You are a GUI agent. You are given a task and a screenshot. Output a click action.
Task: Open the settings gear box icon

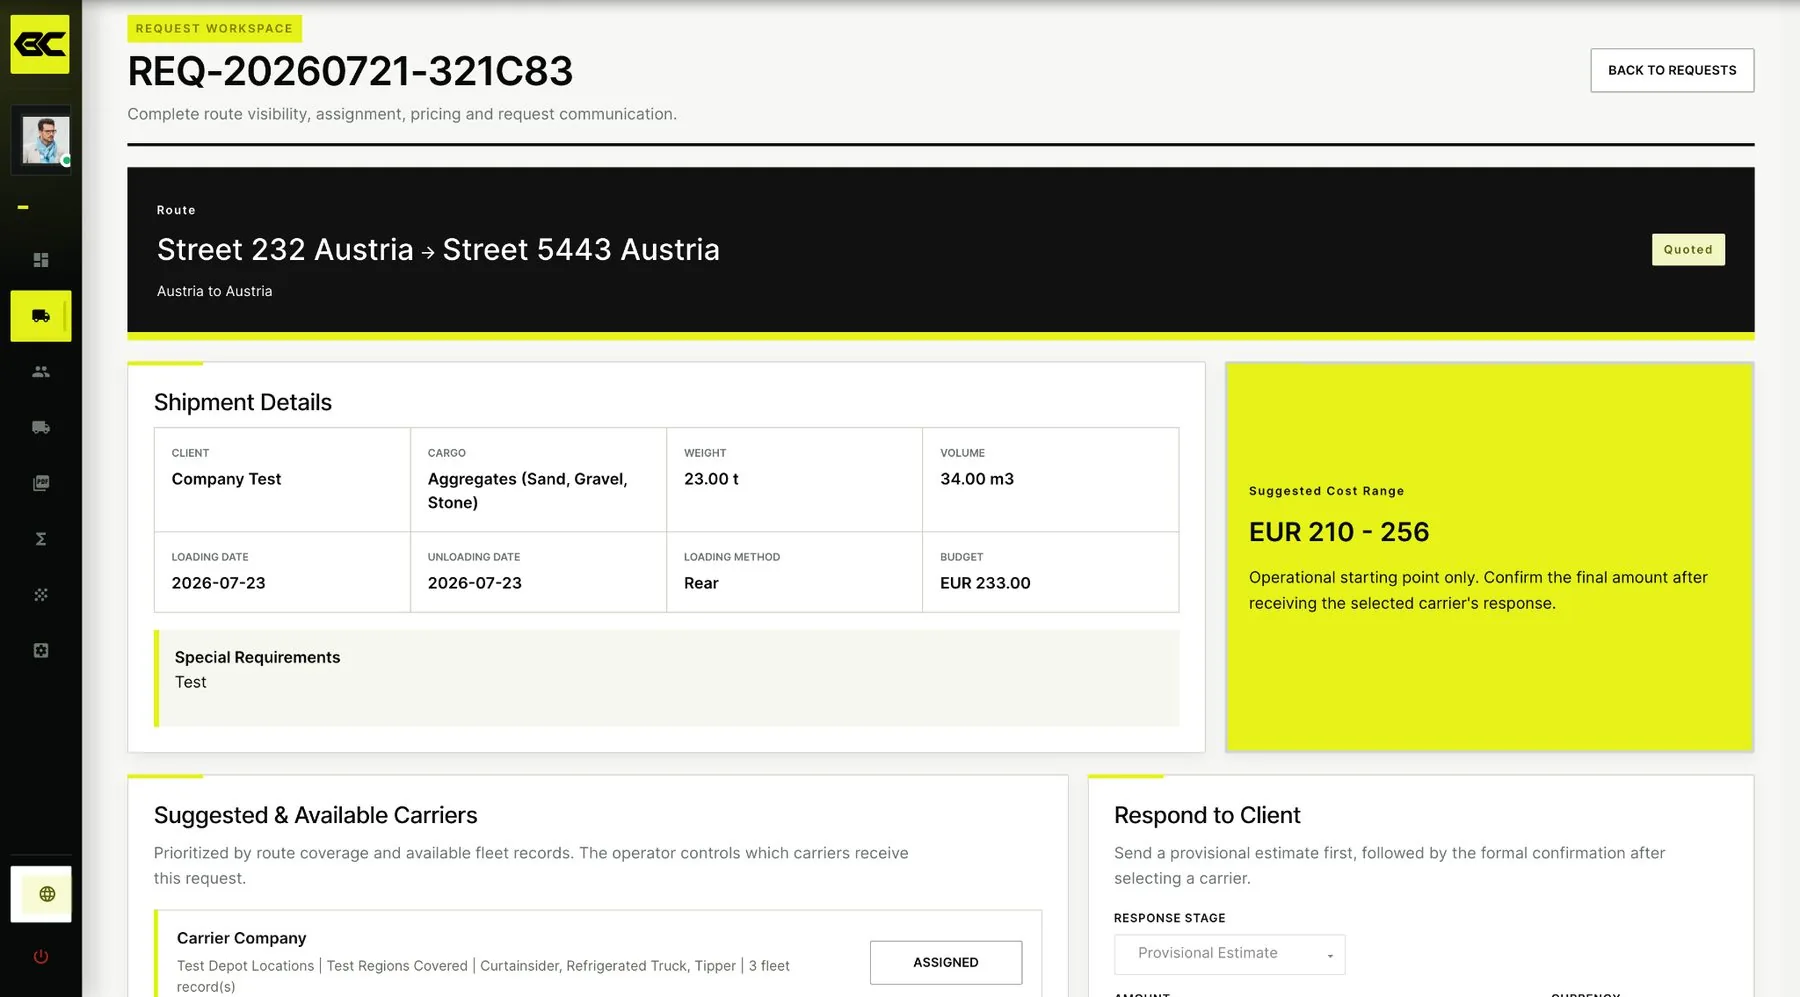click(x=41, y=651)
